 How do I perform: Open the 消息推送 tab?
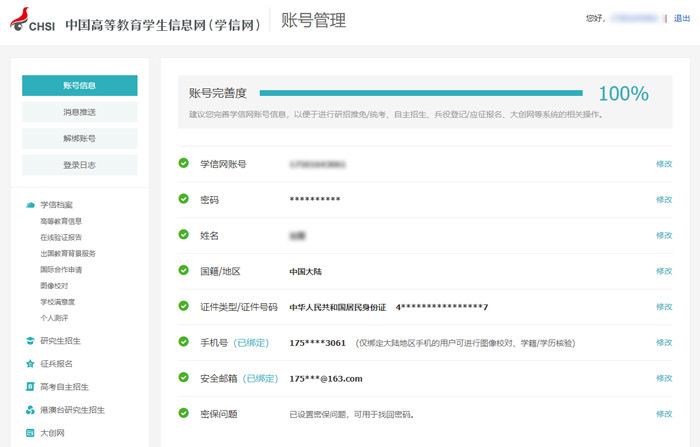[x=80, y=112]
